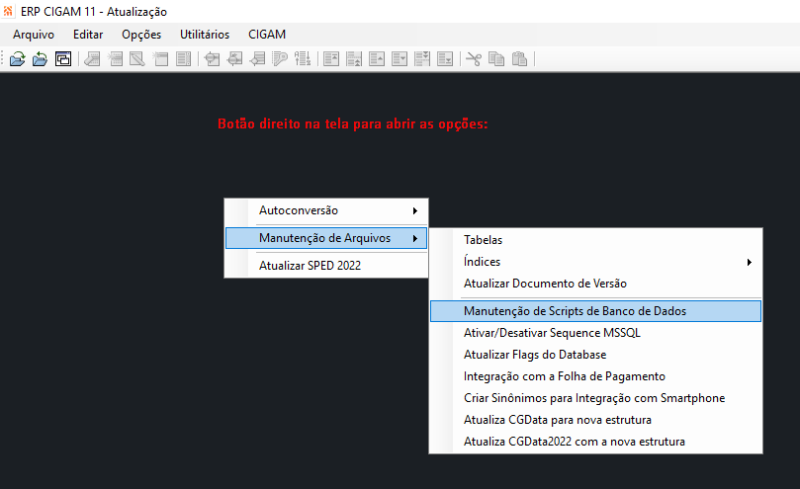Viewport: 800px width, 489px height.
Task: Click the scissors Cut icon
Action: 473,59
